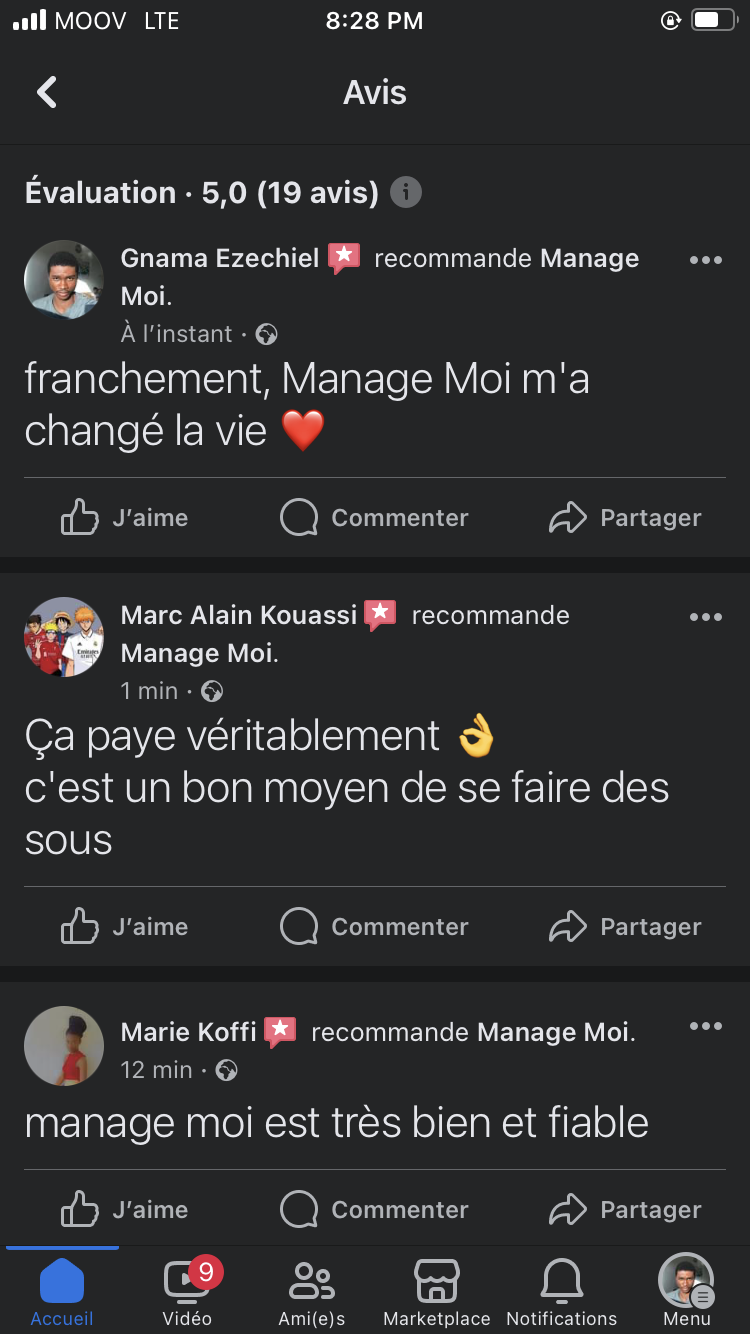Comment on Marc Alain Kouassi's review
The height and width of the screenshot is (1334, 750).
coord(374,927)
